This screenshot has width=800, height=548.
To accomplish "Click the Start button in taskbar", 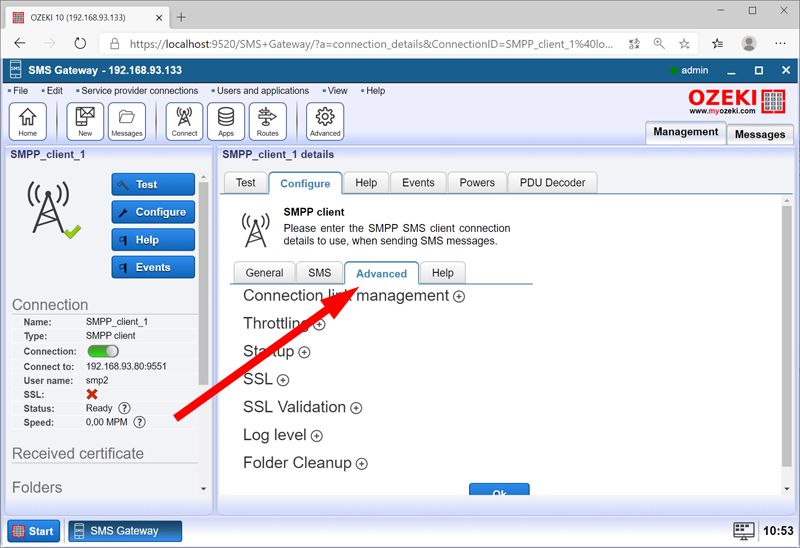I will pyautogui.click(x=33, y=531).
